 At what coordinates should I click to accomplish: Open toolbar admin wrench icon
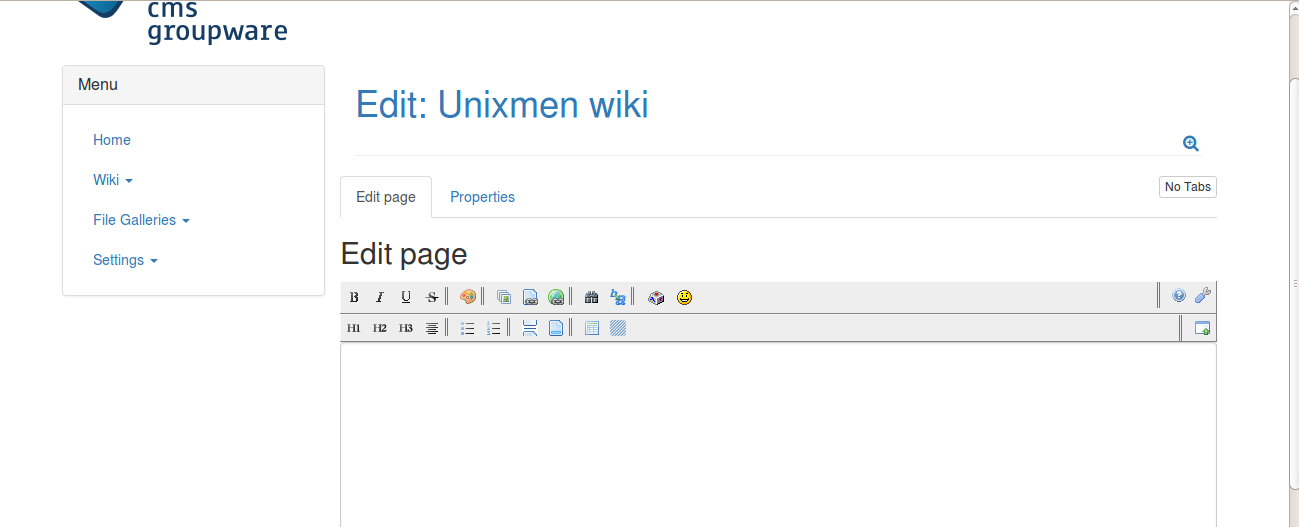[1203, 296]
